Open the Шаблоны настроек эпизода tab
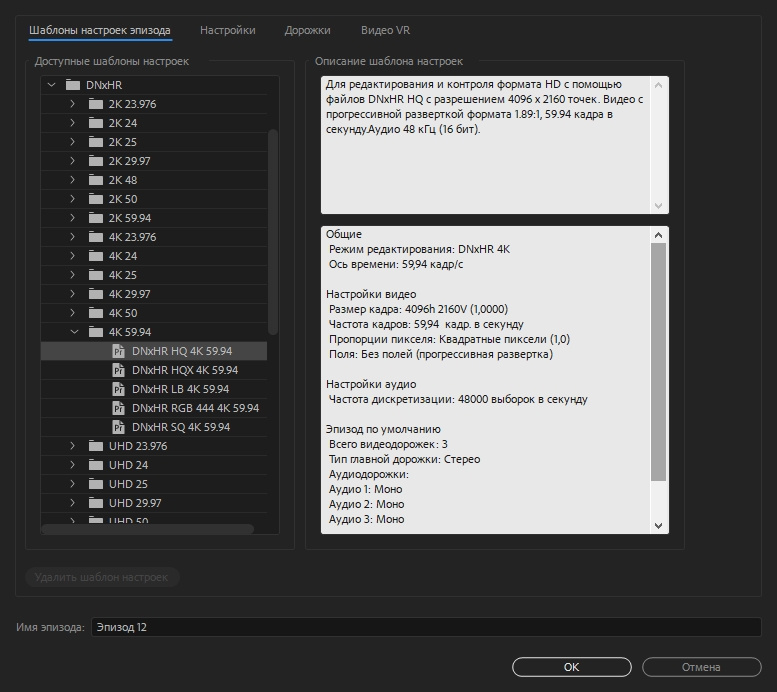777x692 pixels. pos(100,30)
